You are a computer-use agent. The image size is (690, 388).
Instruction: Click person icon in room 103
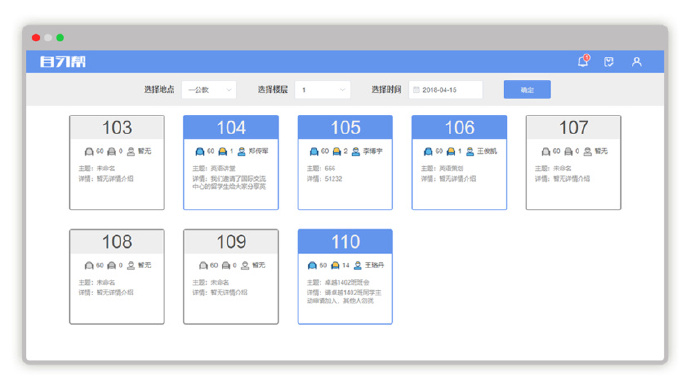pyautogui.click(x=131, y=151)
